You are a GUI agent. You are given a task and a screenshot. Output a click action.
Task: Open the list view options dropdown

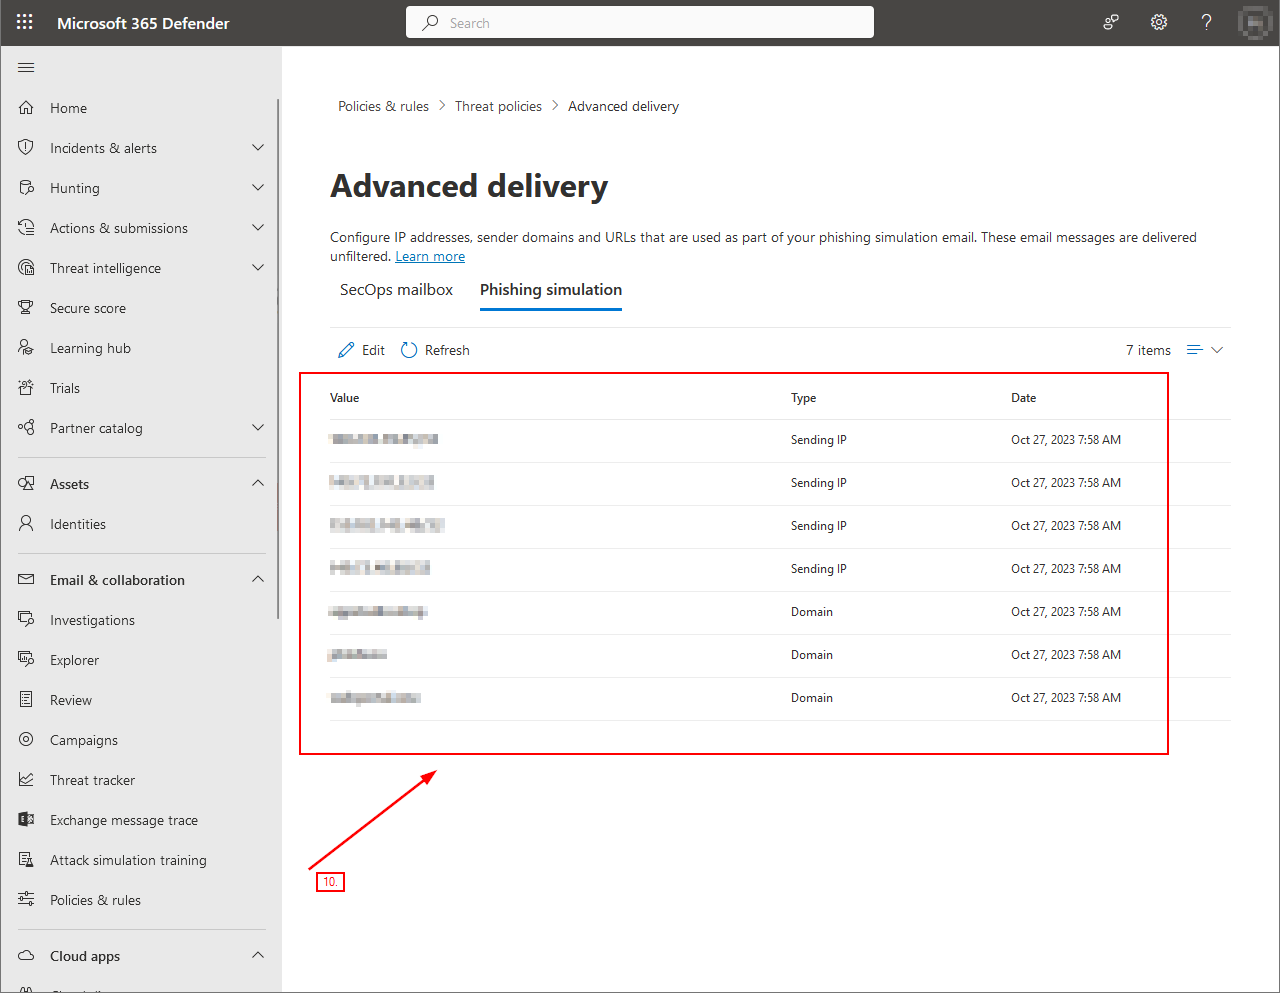pyautogui.click(x=1205, y=350)
